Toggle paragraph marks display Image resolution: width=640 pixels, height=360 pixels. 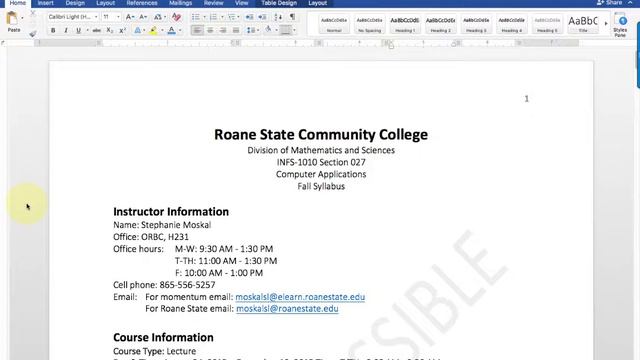292,17
